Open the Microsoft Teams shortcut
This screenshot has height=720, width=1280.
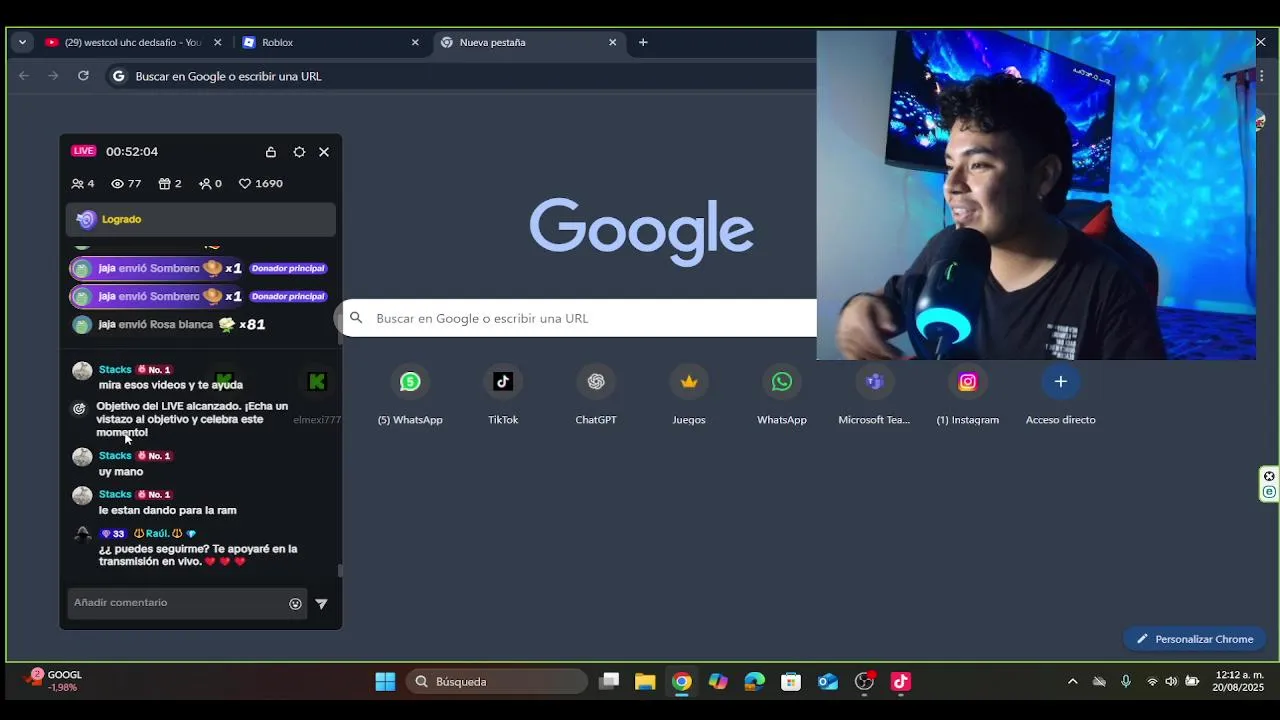tap(875, 395)
